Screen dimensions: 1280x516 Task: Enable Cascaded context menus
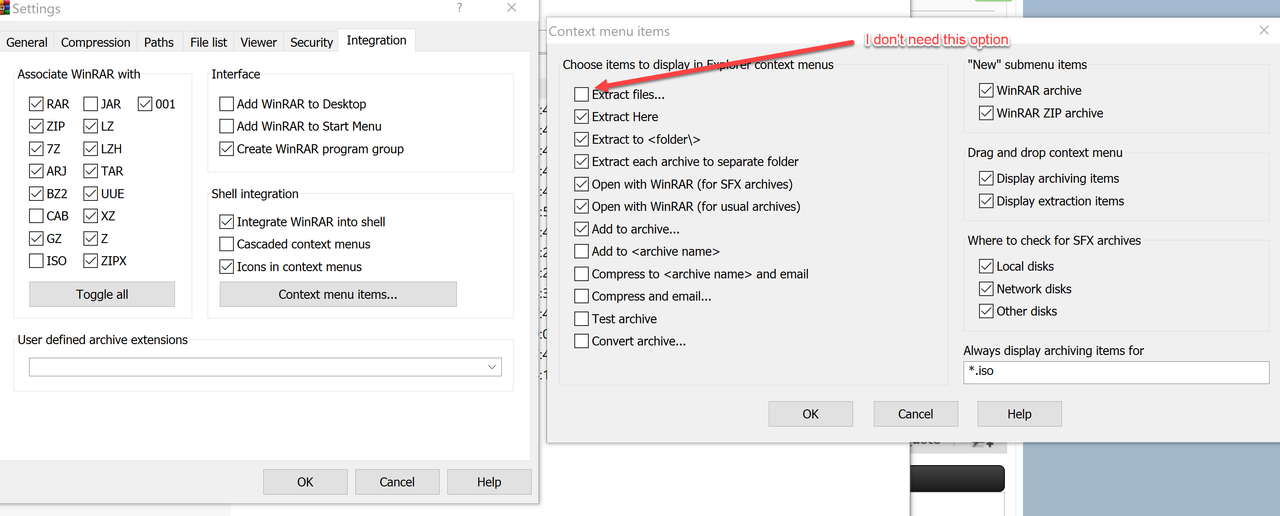click(227, 244)
